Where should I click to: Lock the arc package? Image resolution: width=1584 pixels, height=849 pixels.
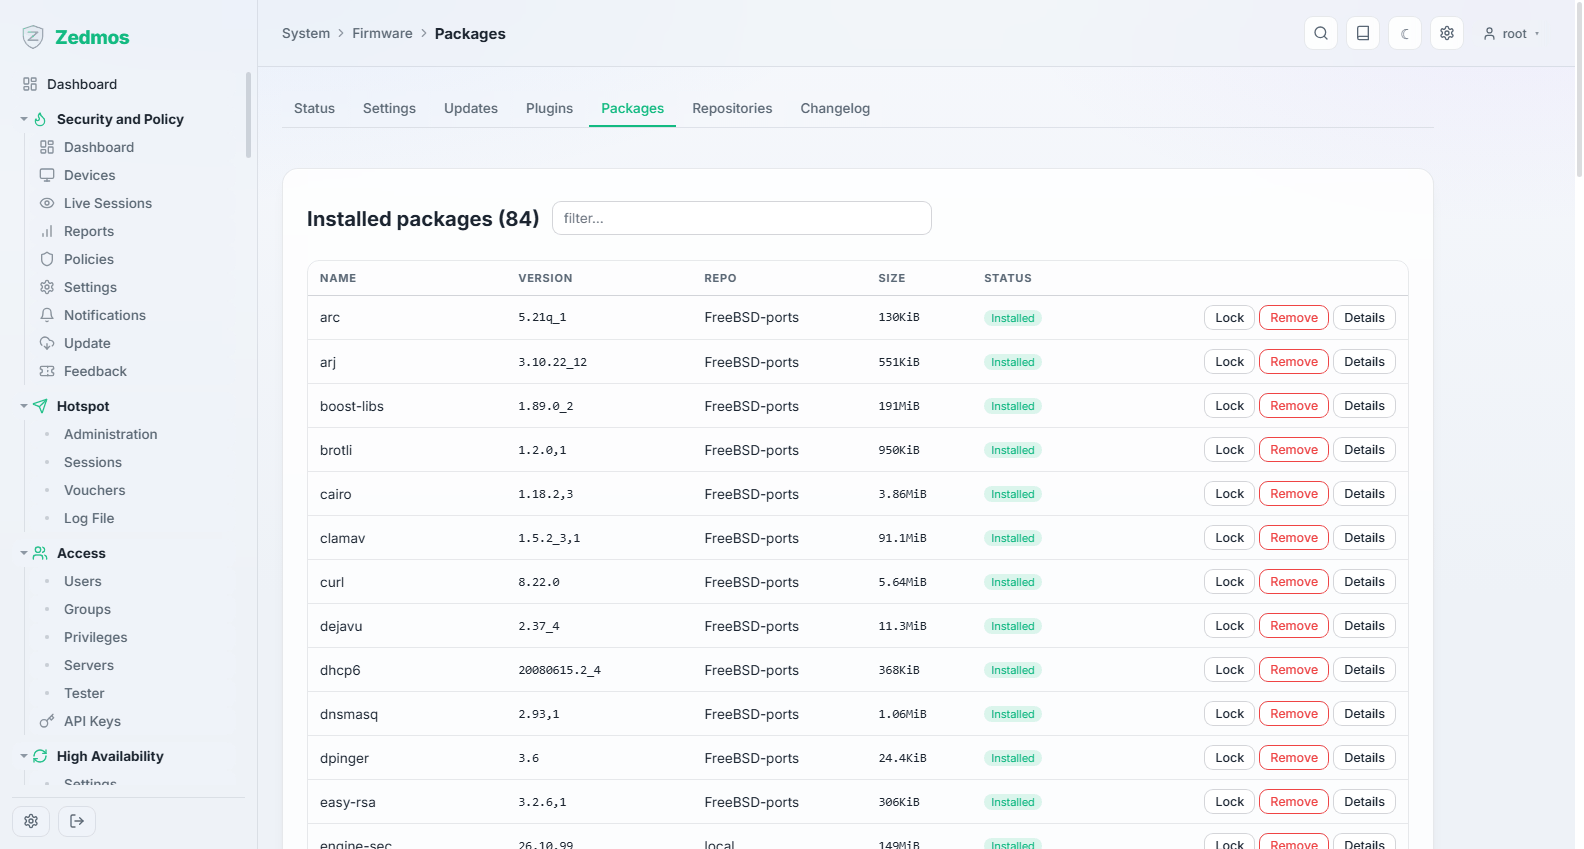[1229, 318]
